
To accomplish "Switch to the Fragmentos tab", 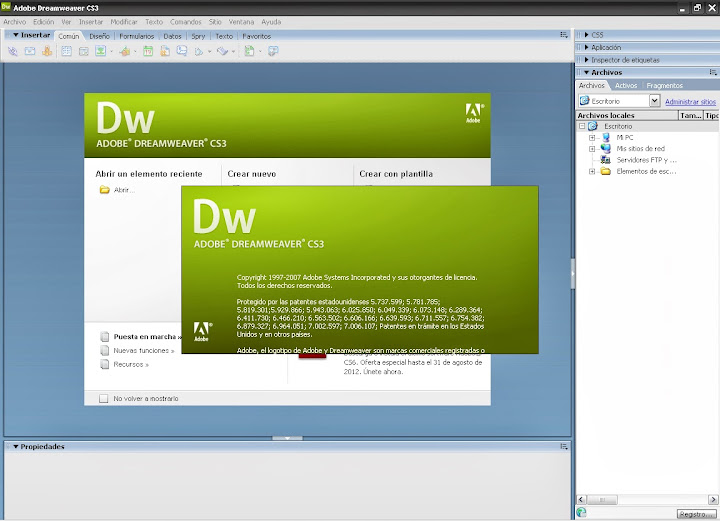I will (x=664, y=85).
